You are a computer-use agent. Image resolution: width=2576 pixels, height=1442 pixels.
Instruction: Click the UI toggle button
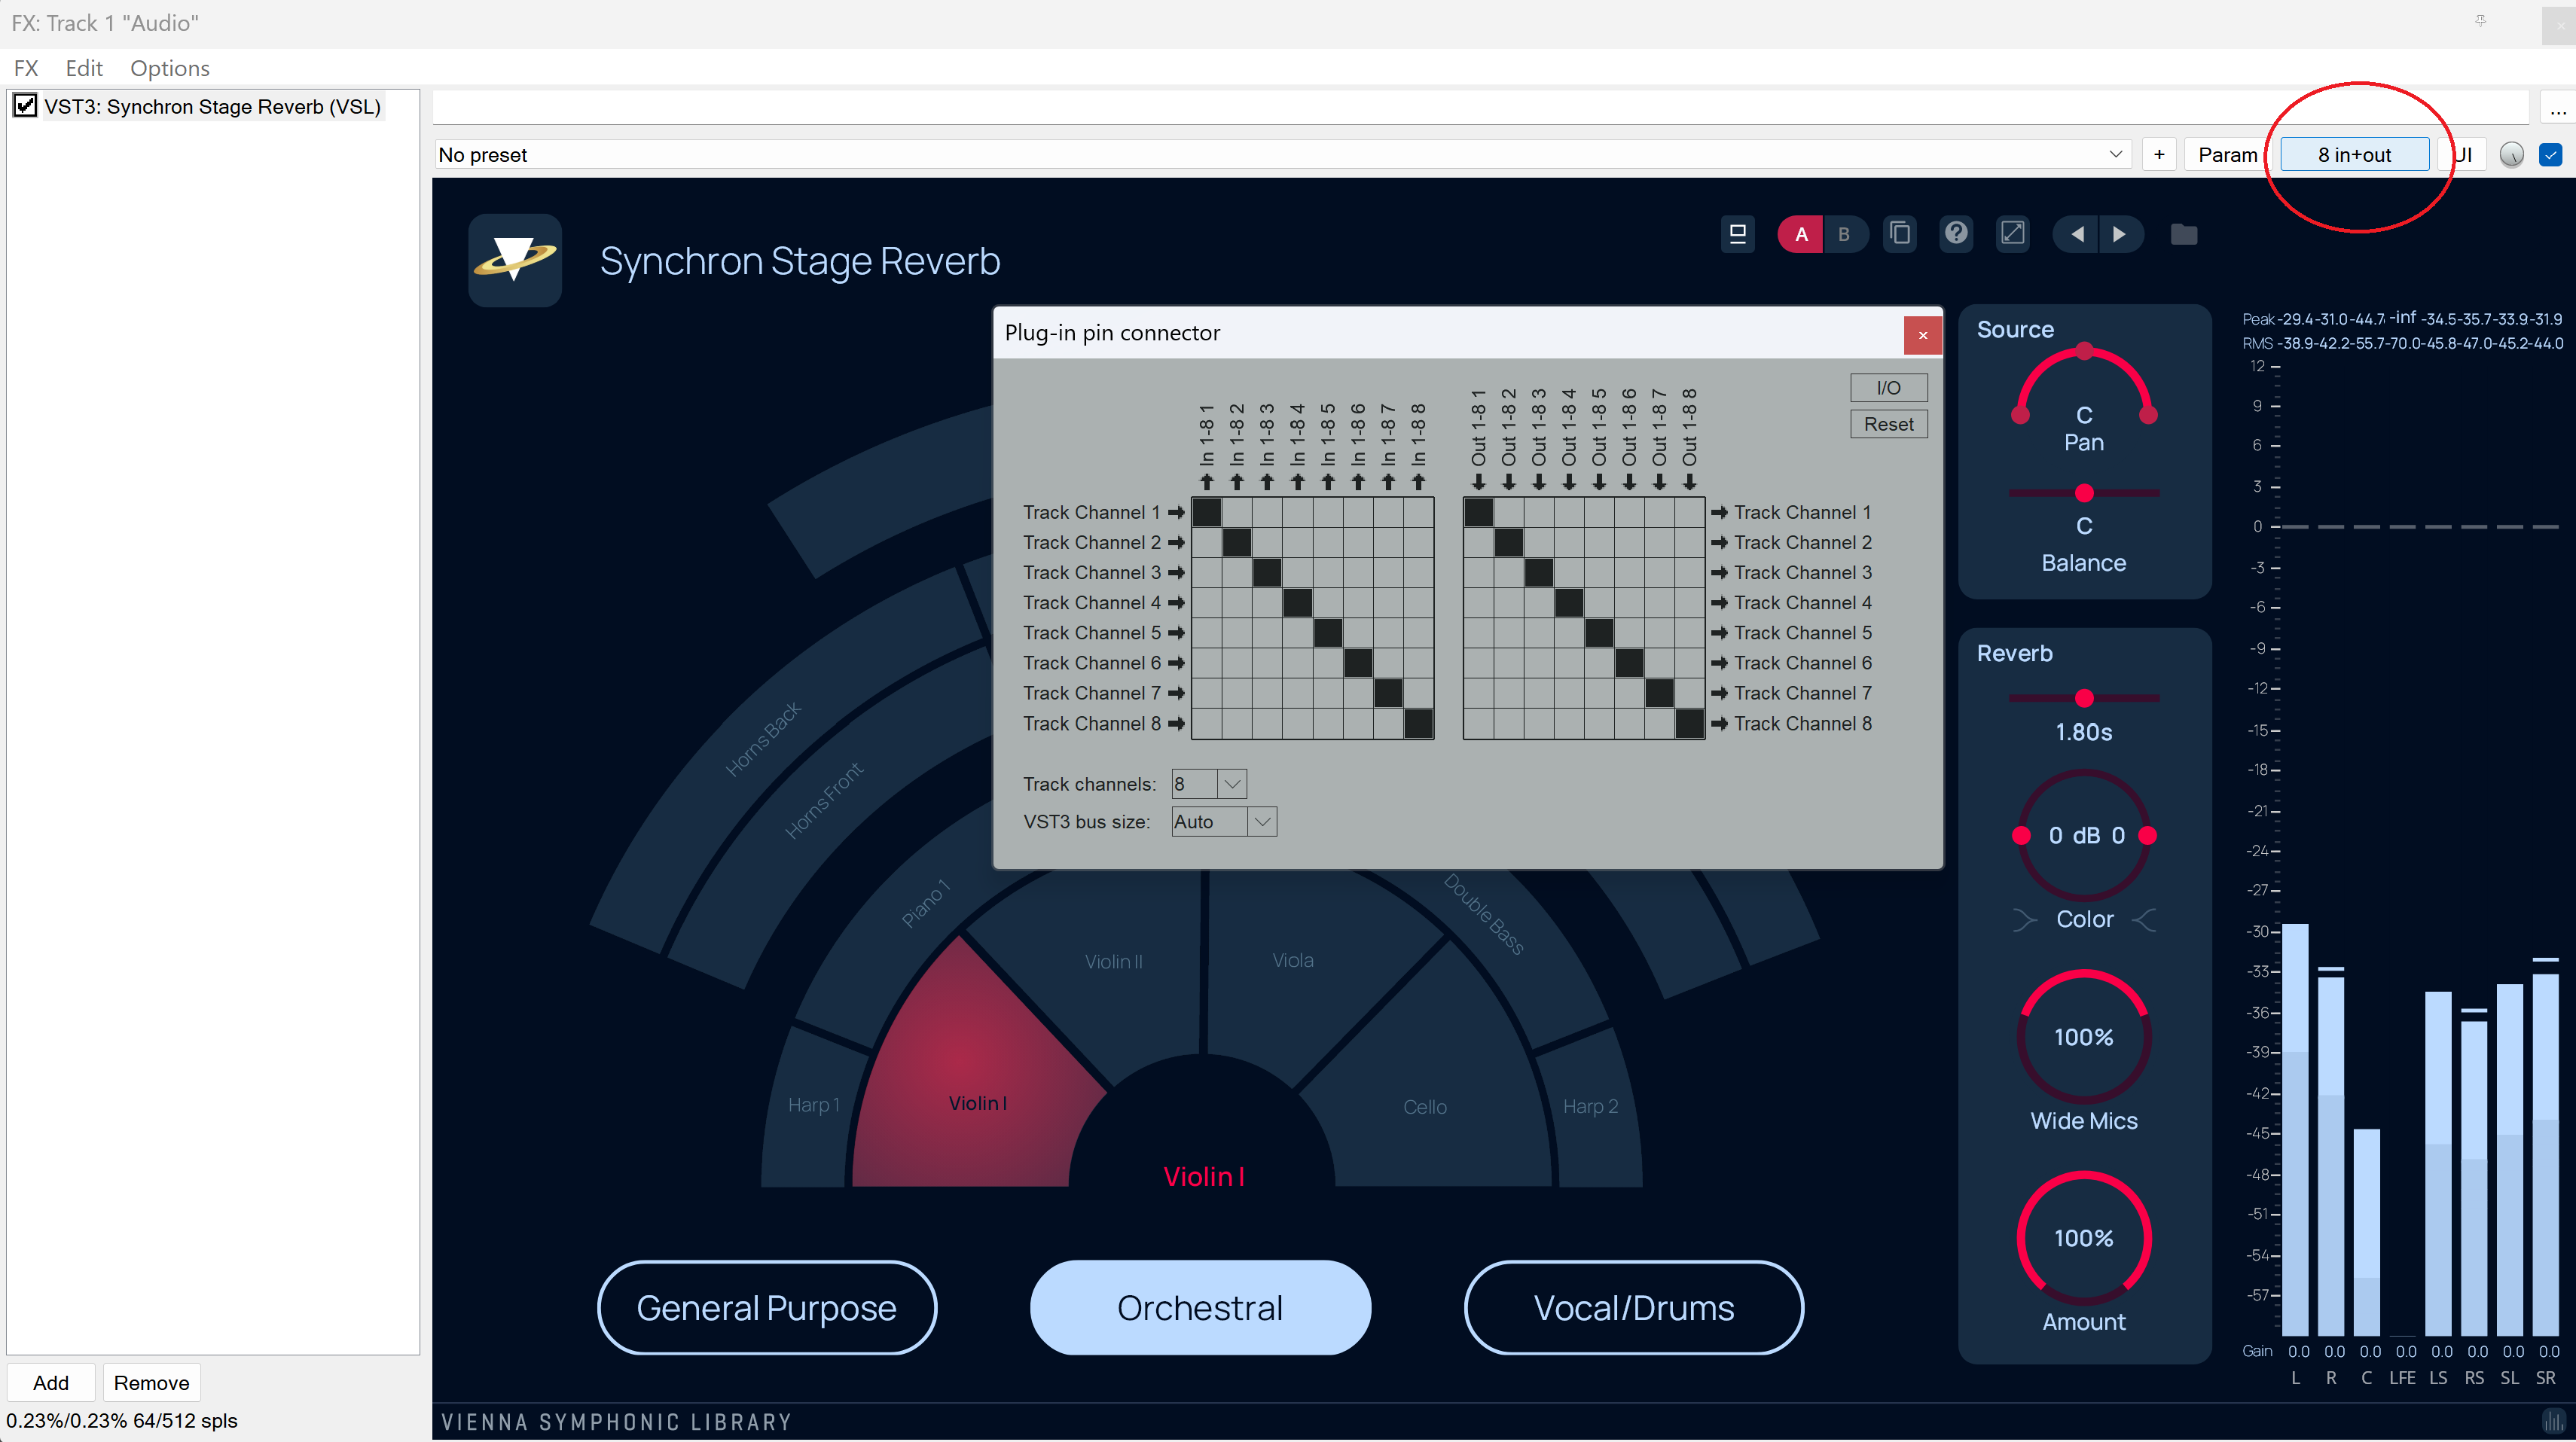click(2462, 155)
